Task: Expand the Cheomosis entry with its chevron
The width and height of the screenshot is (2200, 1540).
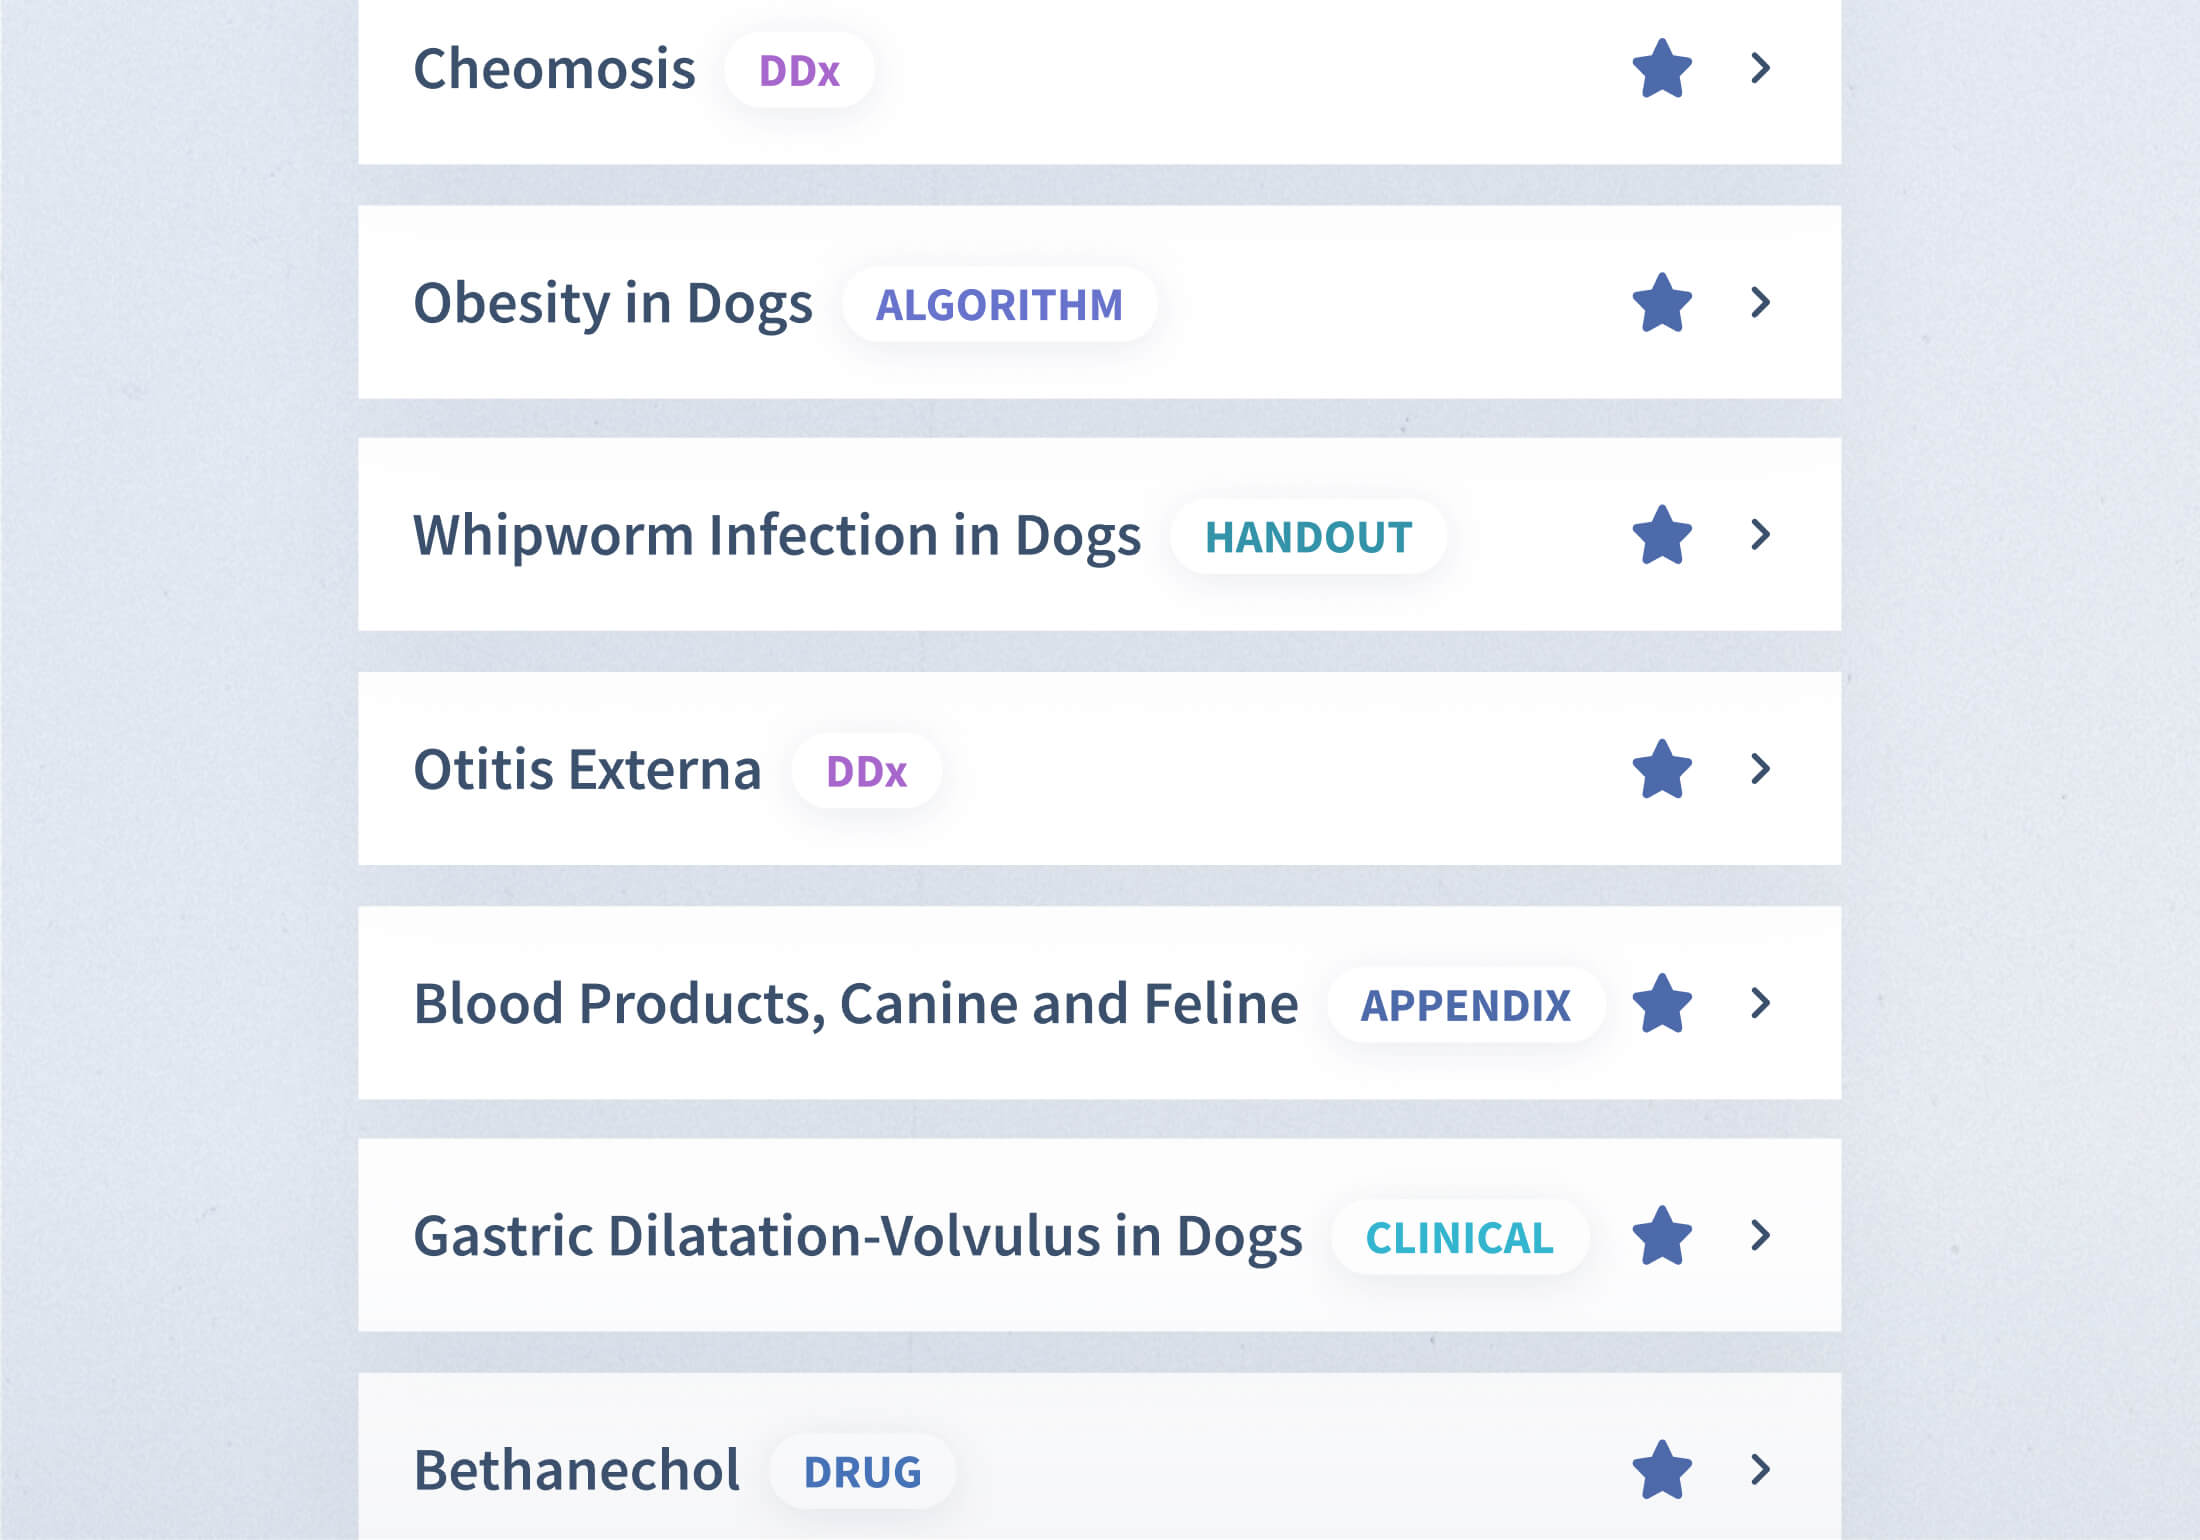Action: (x=1761, y=68)
